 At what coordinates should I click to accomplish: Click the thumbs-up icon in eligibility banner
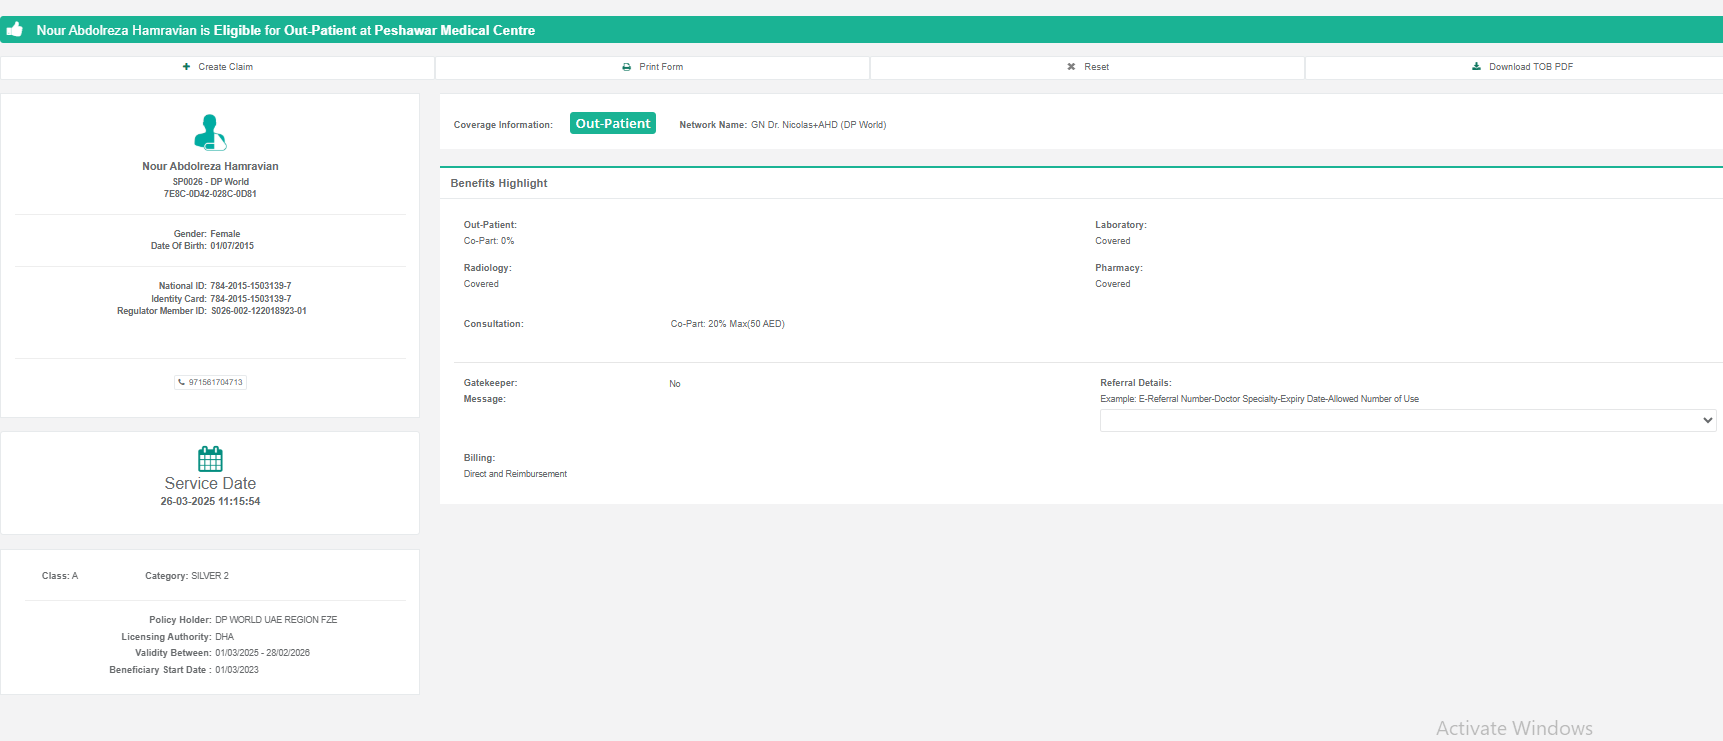pos(15,30)
